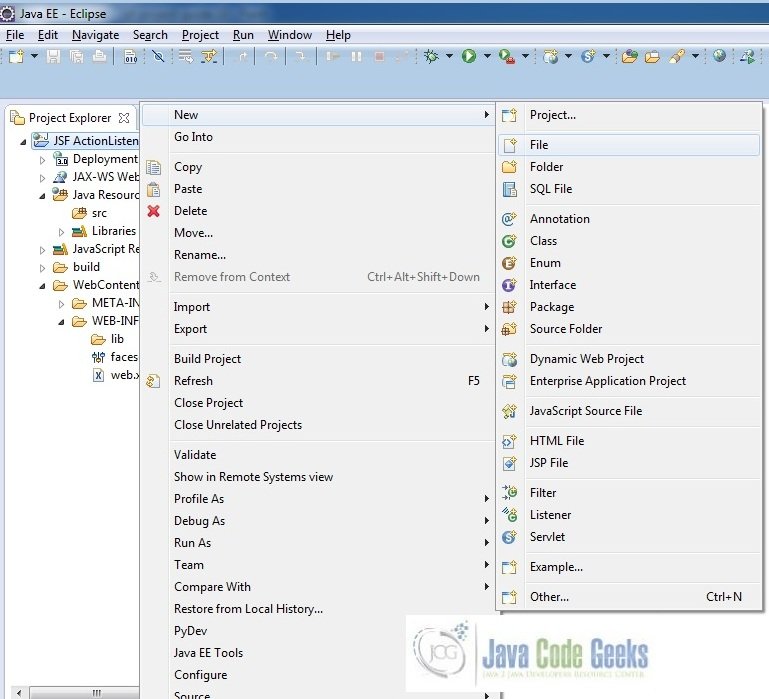Open the Import submenu
The height and width of the screenshot is (699, 769).
coord(318,307)
